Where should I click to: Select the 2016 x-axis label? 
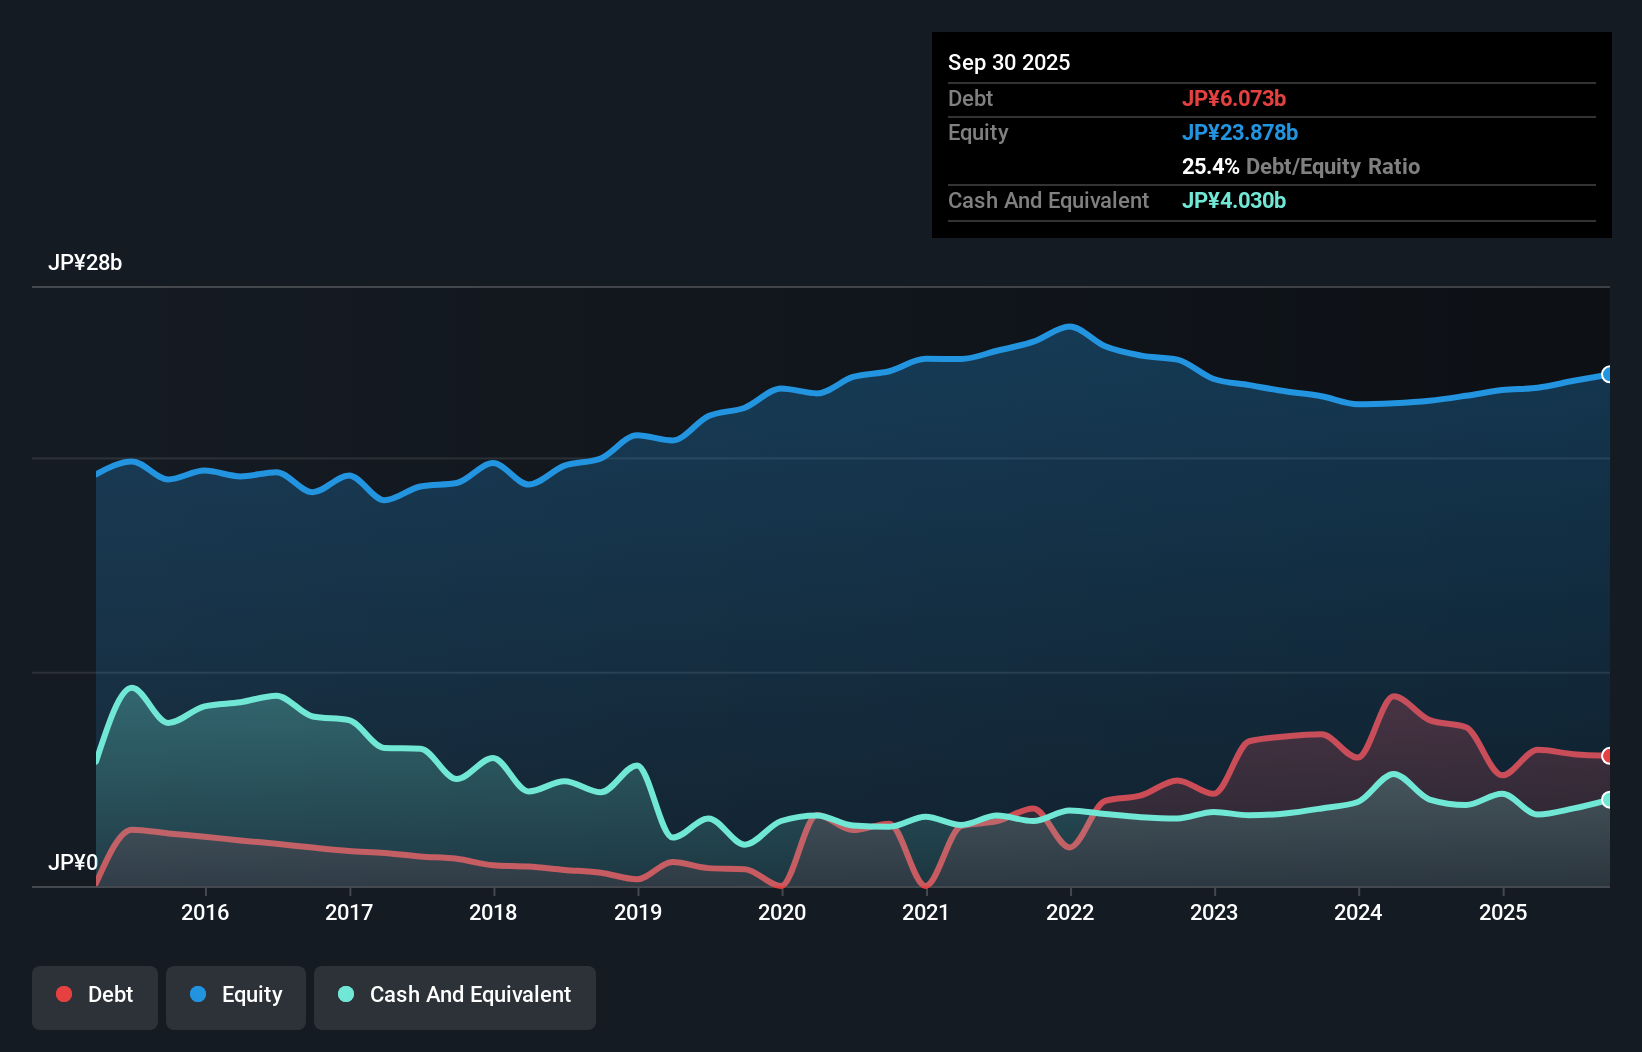(x=205, y=912)
